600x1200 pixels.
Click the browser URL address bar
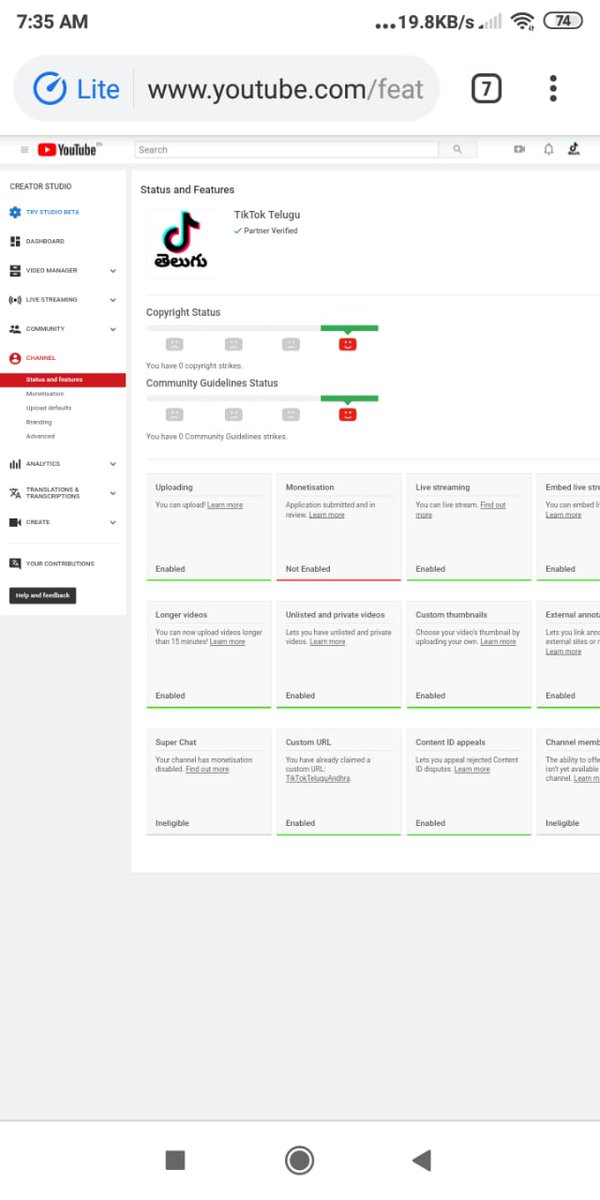click(x=286, y=89)
